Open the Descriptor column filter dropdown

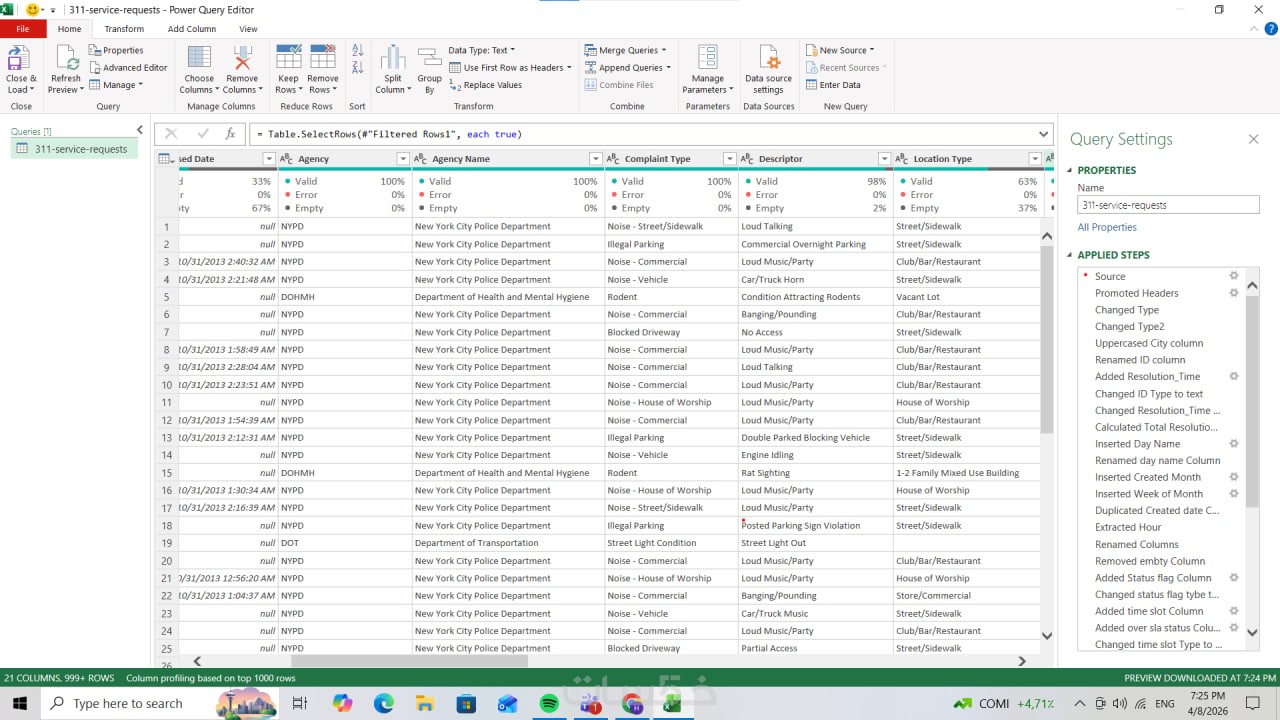(x=884, y=159)
